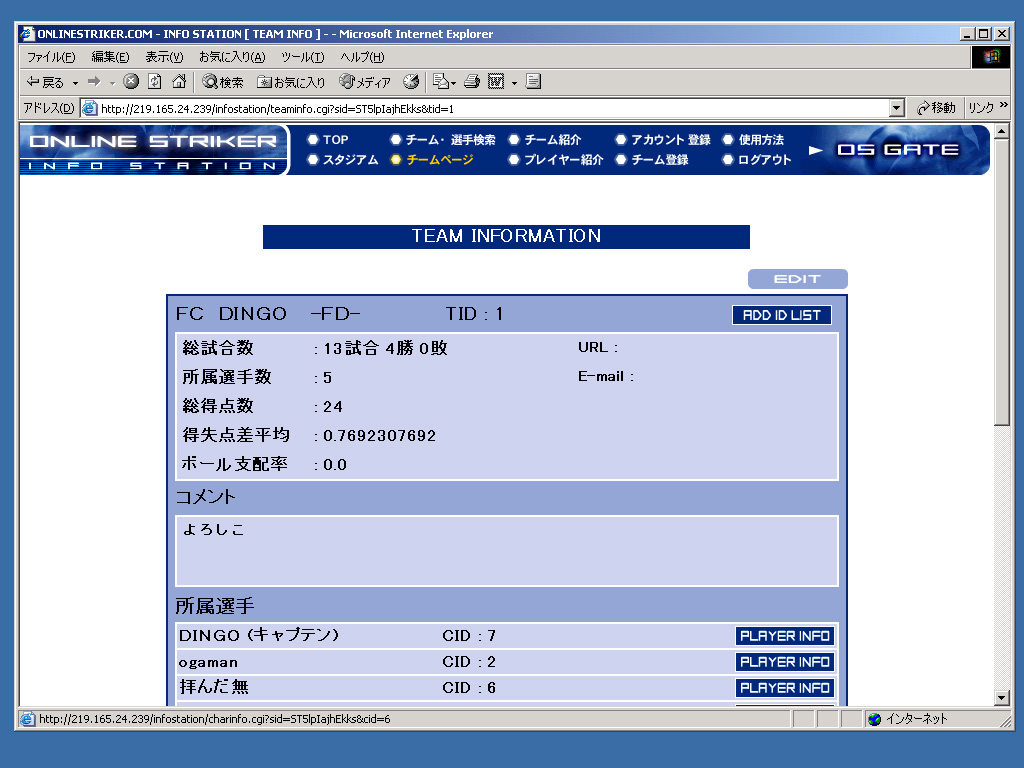Expand the address bar dropdown arrow
Screen dimensions: 1024x768
pyautogui.click(x=896, y=108)
